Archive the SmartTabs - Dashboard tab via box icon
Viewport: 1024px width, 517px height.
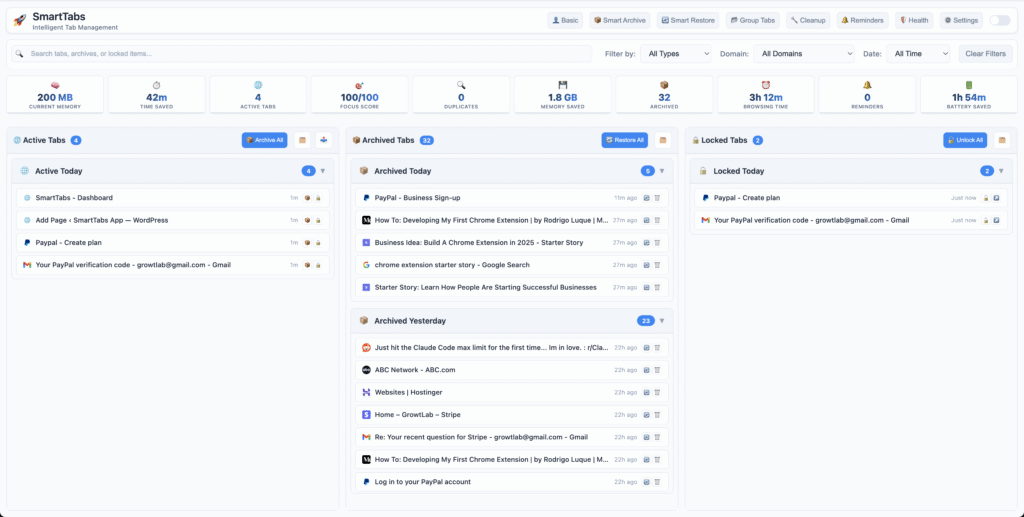pyautogui.click(x=307, y=198)
